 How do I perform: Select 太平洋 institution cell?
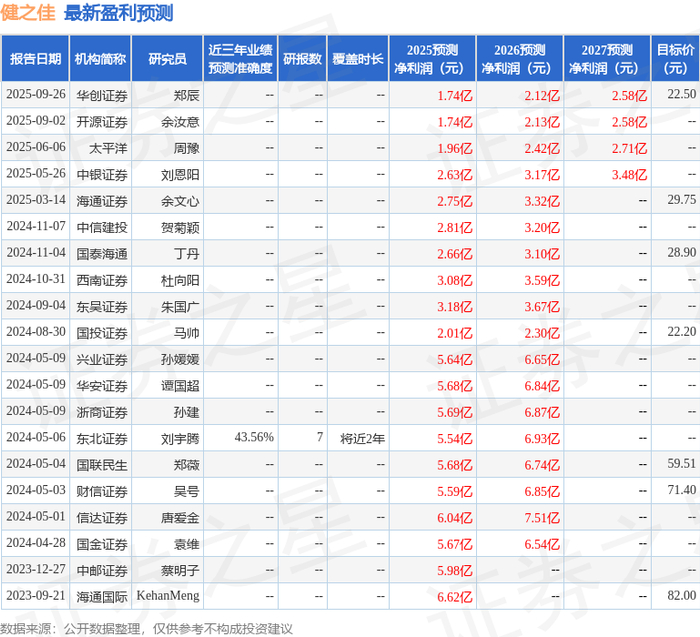(x=108, y=148)
